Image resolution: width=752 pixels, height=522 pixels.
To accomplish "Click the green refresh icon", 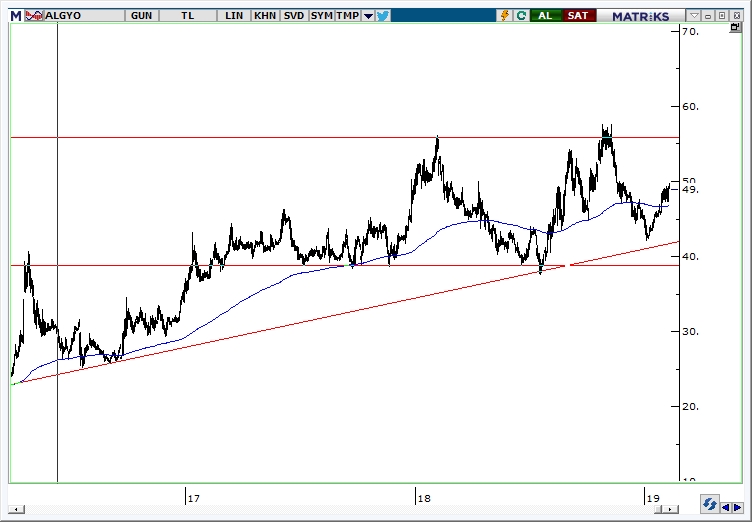I will point(521,16).
